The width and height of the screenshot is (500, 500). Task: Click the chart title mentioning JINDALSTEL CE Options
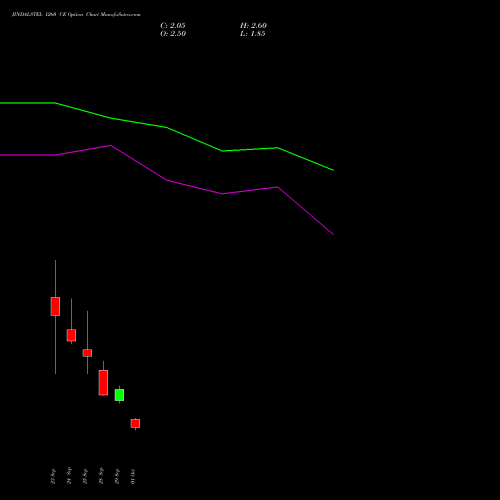pos(76,15)
